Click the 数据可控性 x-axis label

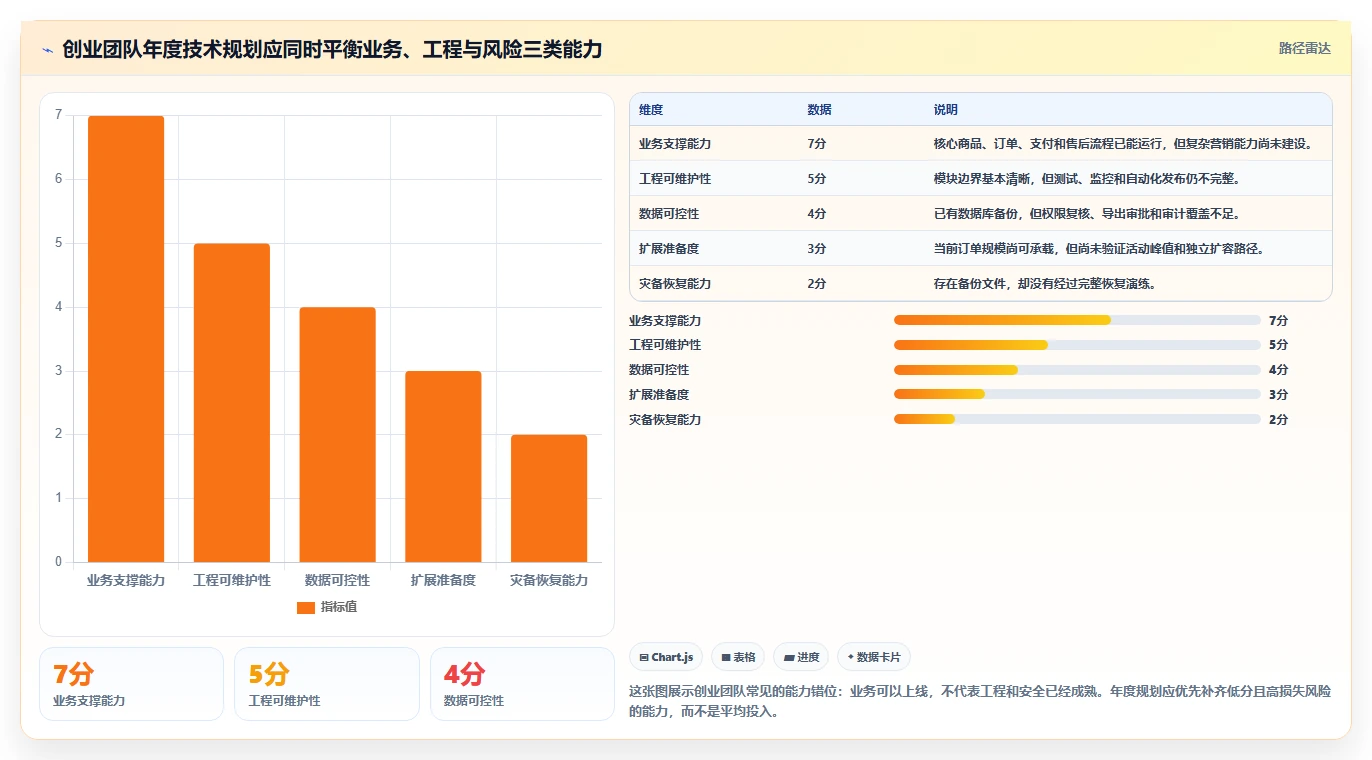coord(337,580)
